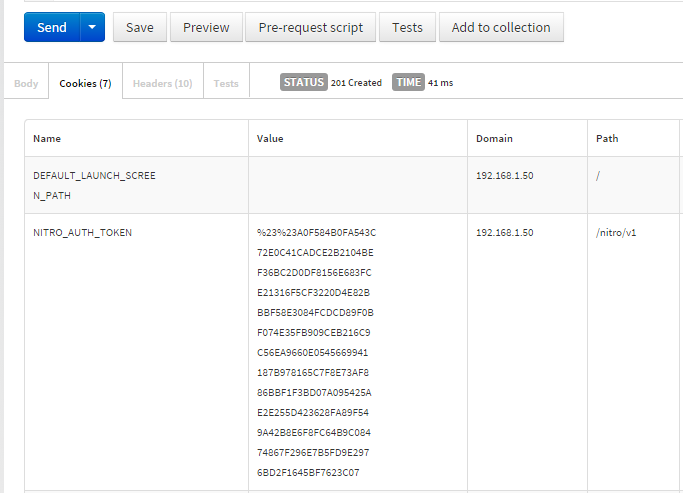The height and width of the screenshot is (493, 683).
Task: Click the Preview button
Action: 206,27
